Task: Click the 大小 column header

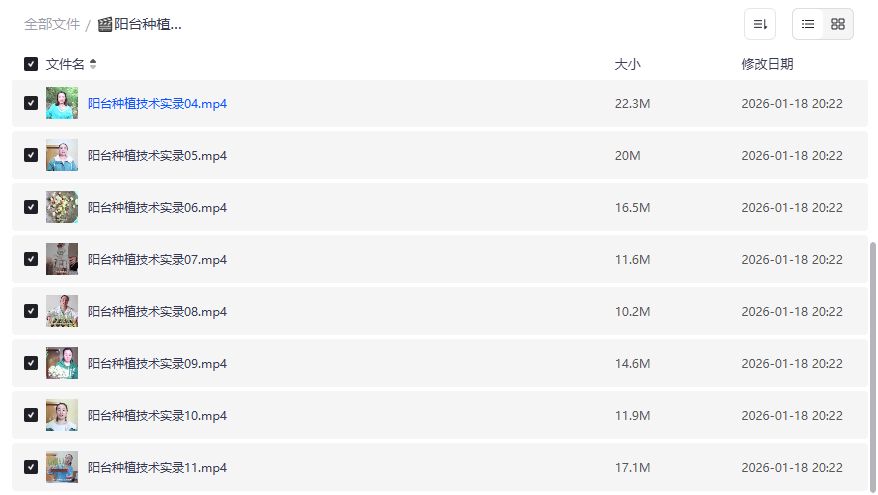Action: pos(627,64)
